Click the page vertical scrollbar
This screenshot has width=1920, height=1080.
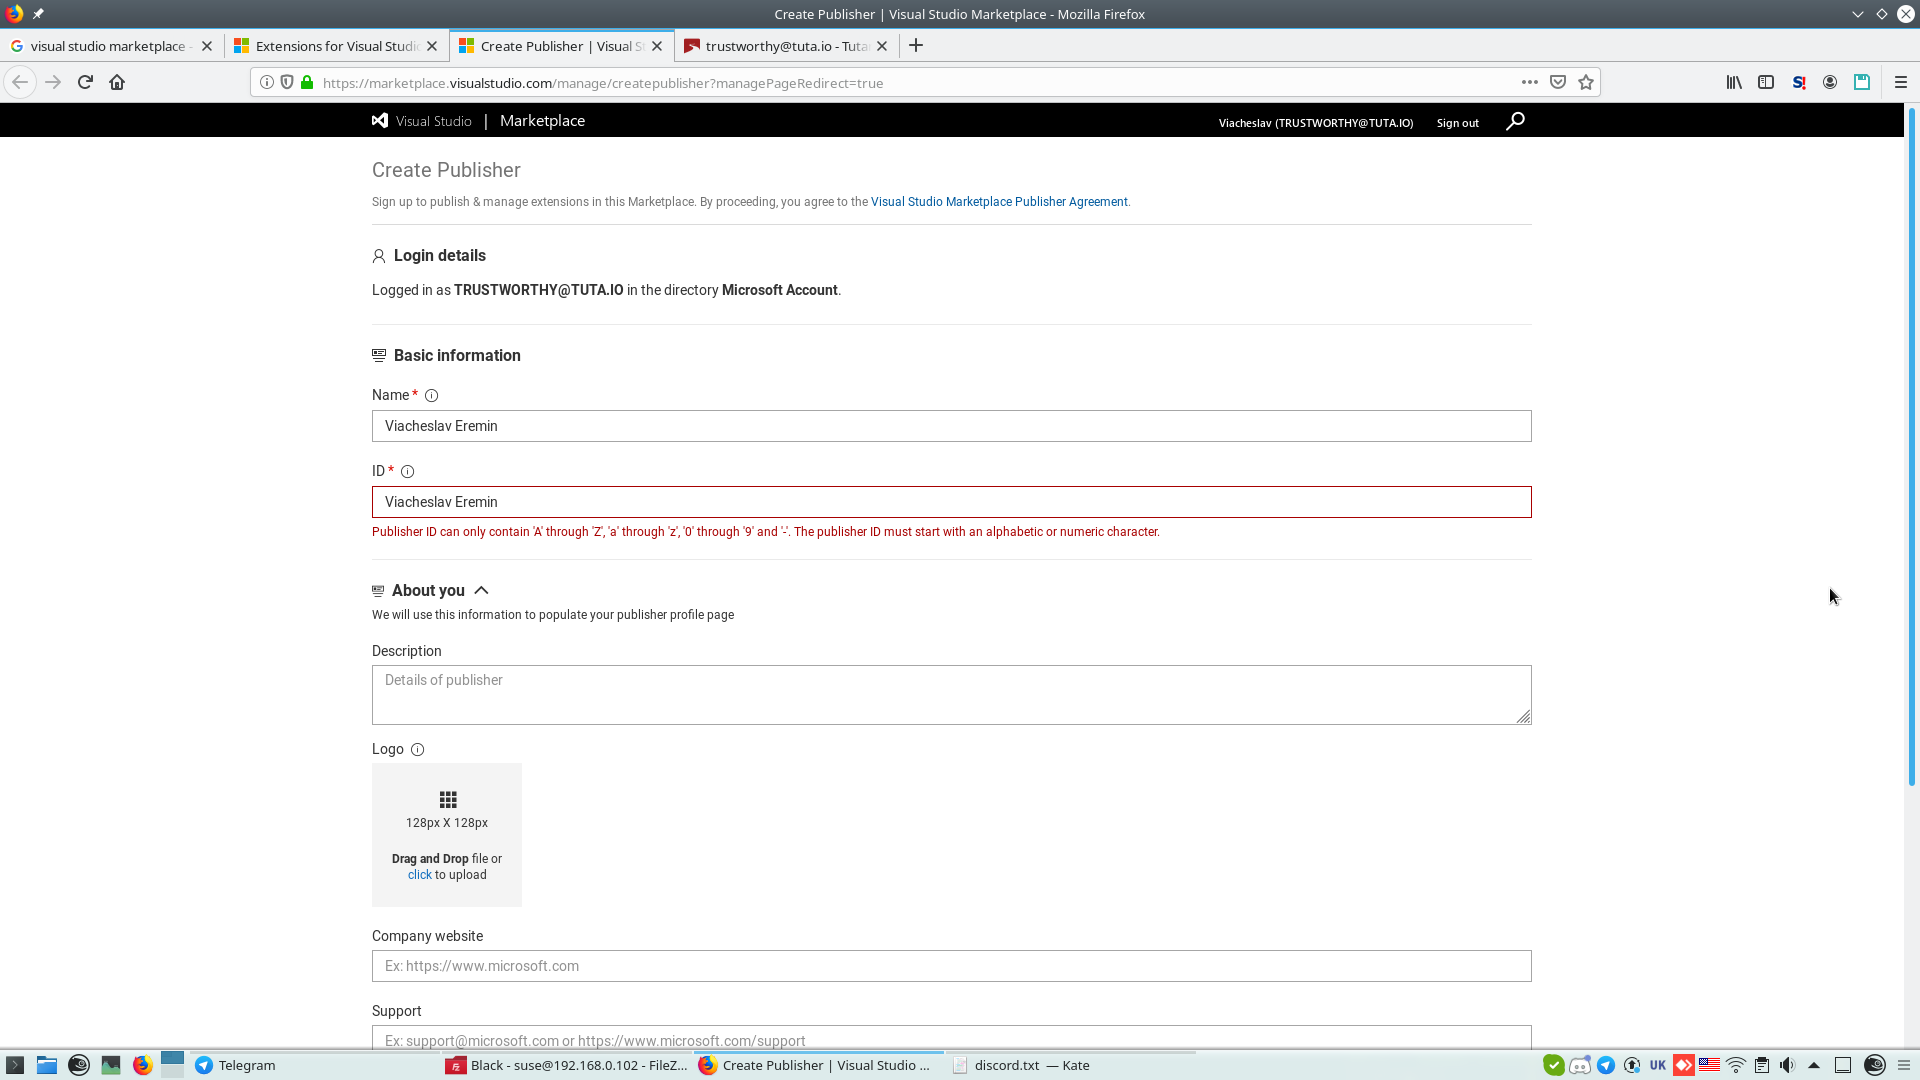(1911, 450)
